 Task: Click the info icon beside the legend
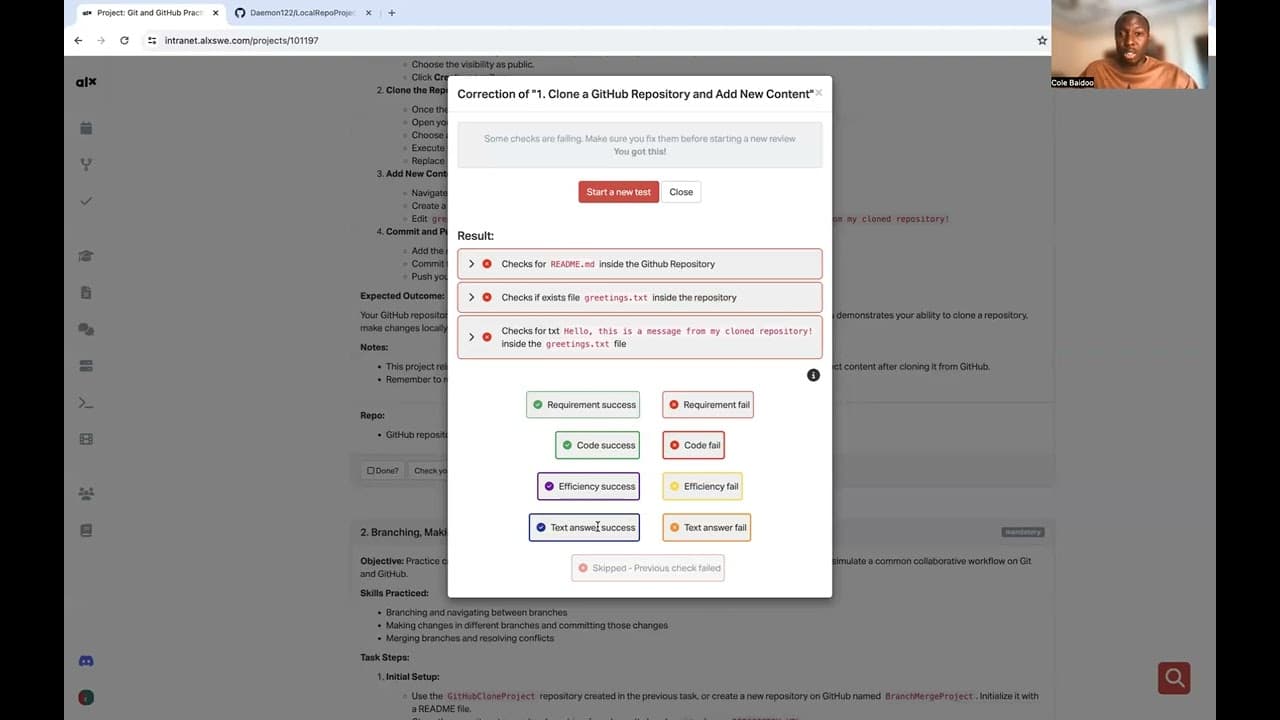pos(813,375)
